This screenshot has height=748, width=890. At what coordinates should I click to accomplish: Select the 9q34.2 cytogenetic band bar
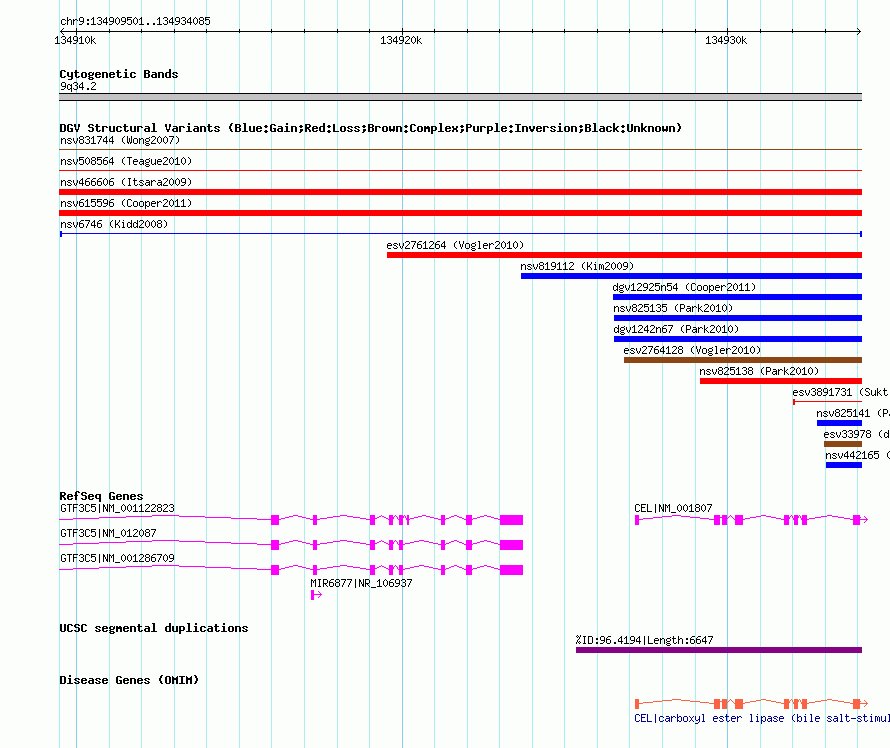(x=460, y=97)
